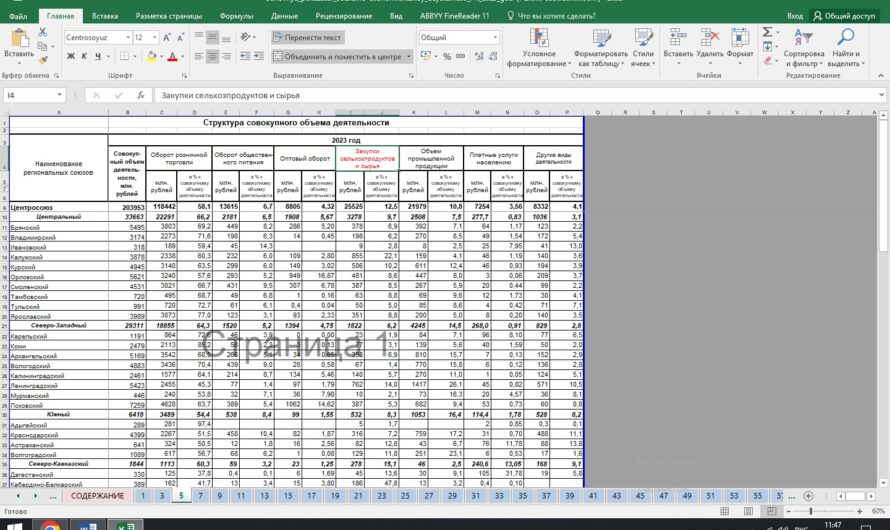Click the text orientation icon
Image resolution: width=890 pixels, height=530 pixels.
tap(245, 37)
